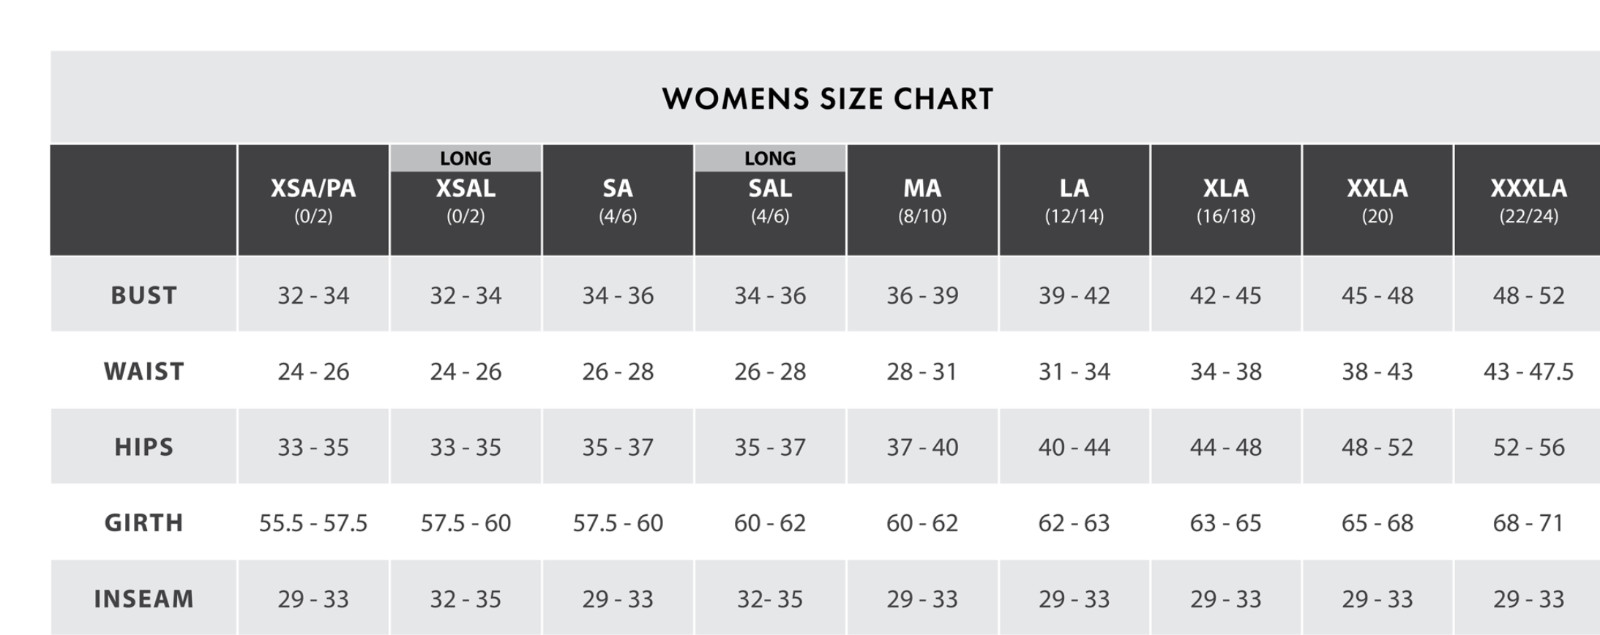1600x635 pixels.
Task: Select the XLA (16/18) column header
Action: point(1226,200)
